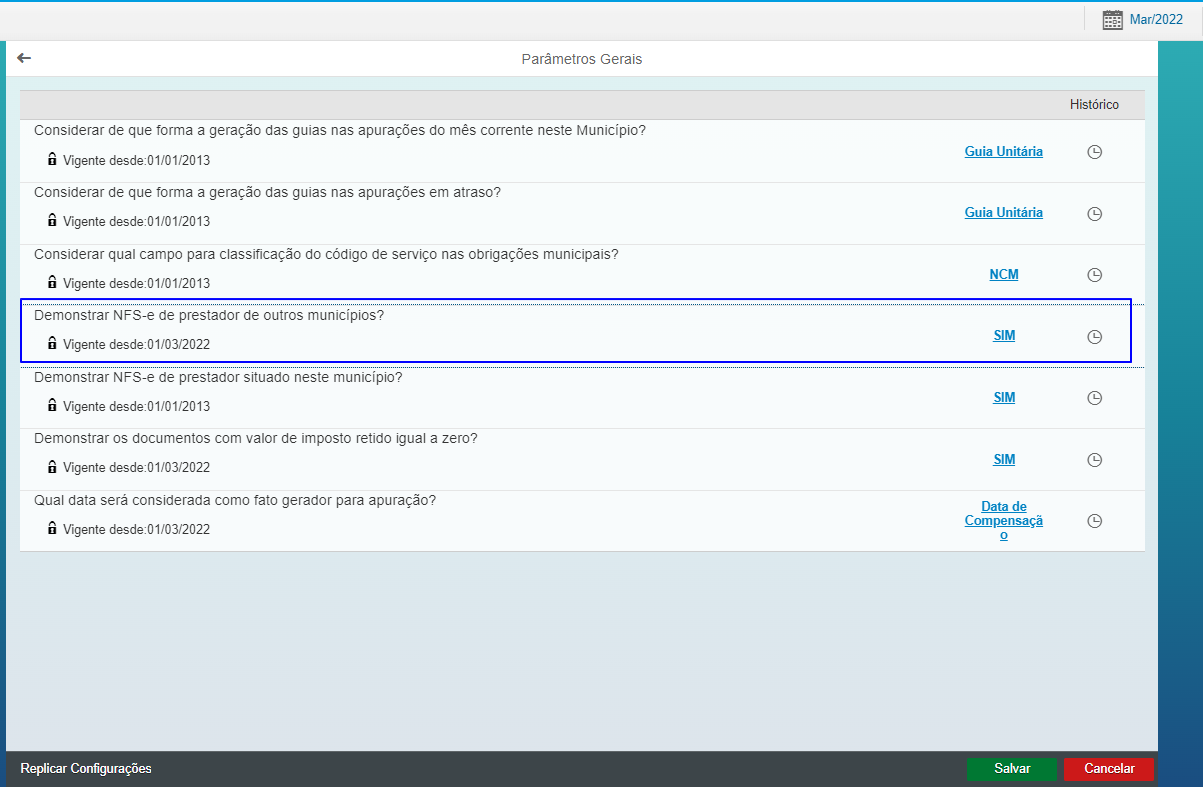The height and width of the screenshot is (787, 1203).
Task: Change Guia Unitária value for late assessments
Action: [x=1003, y=213]
